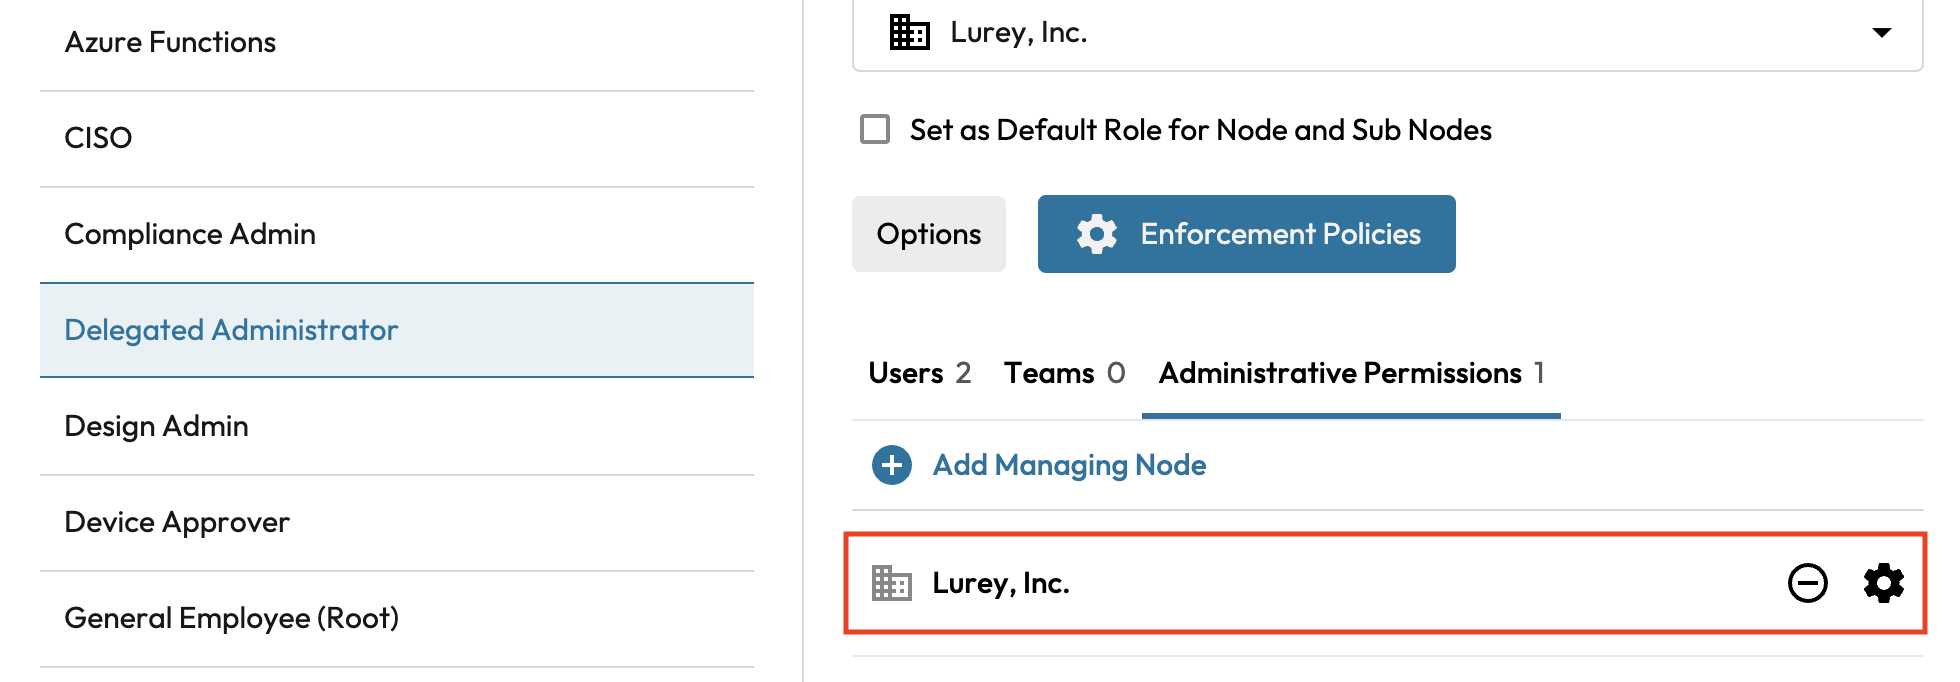Screen dimensions: 1960x682
Task: Expand the Lurey, Inc. node dropdown arrow
Action: 1881,33
